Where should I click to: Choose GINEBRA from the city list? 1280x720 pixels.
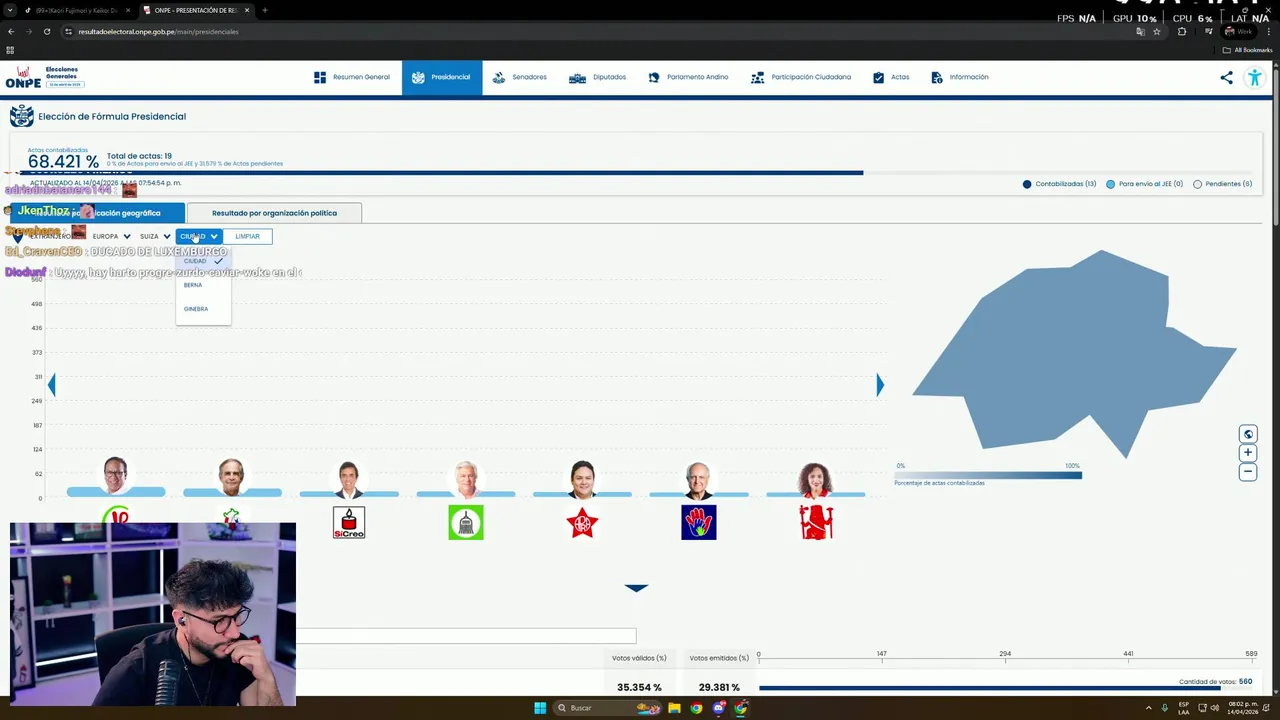point(196,309)
